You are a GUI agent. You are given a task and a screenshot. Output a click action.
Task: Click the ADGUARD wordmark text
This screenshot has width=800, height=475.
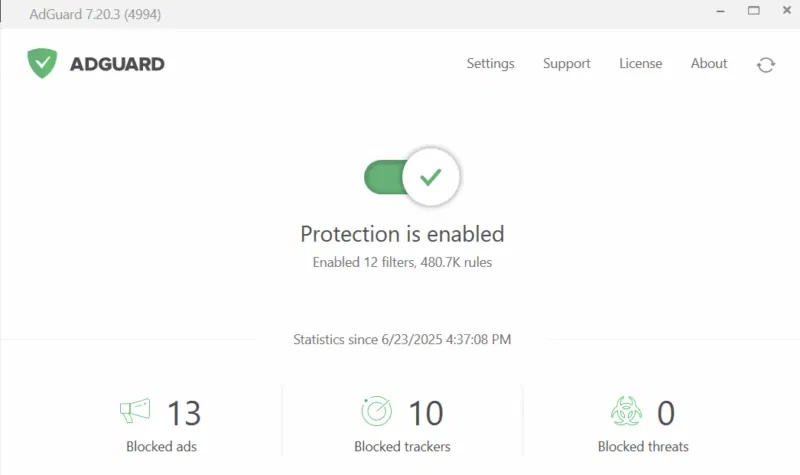point(117,64)
